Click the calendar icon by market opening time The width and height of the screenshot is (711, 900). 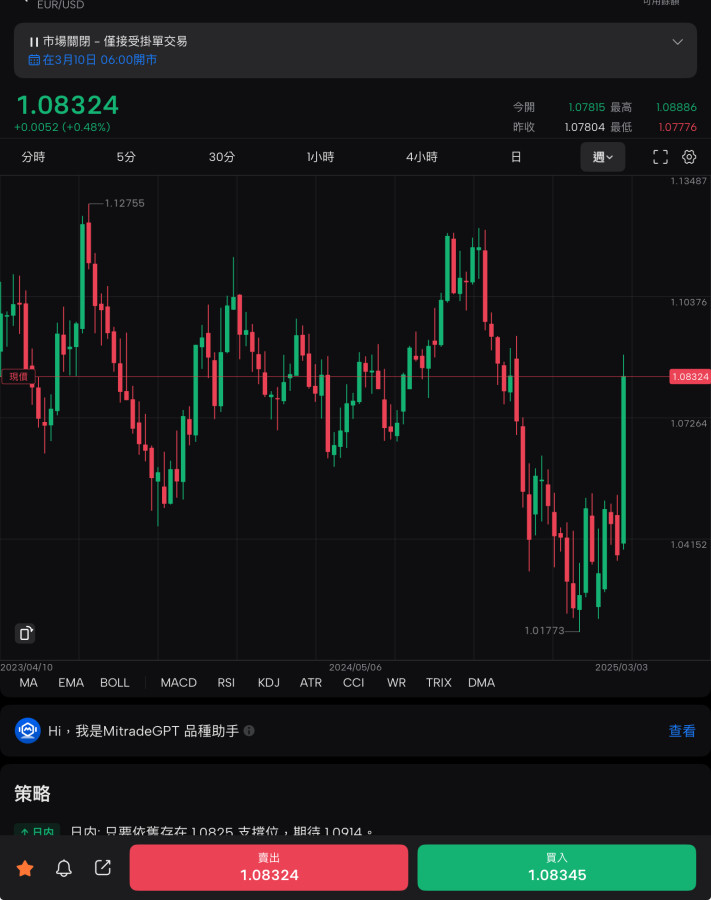(x=34, y=60)
